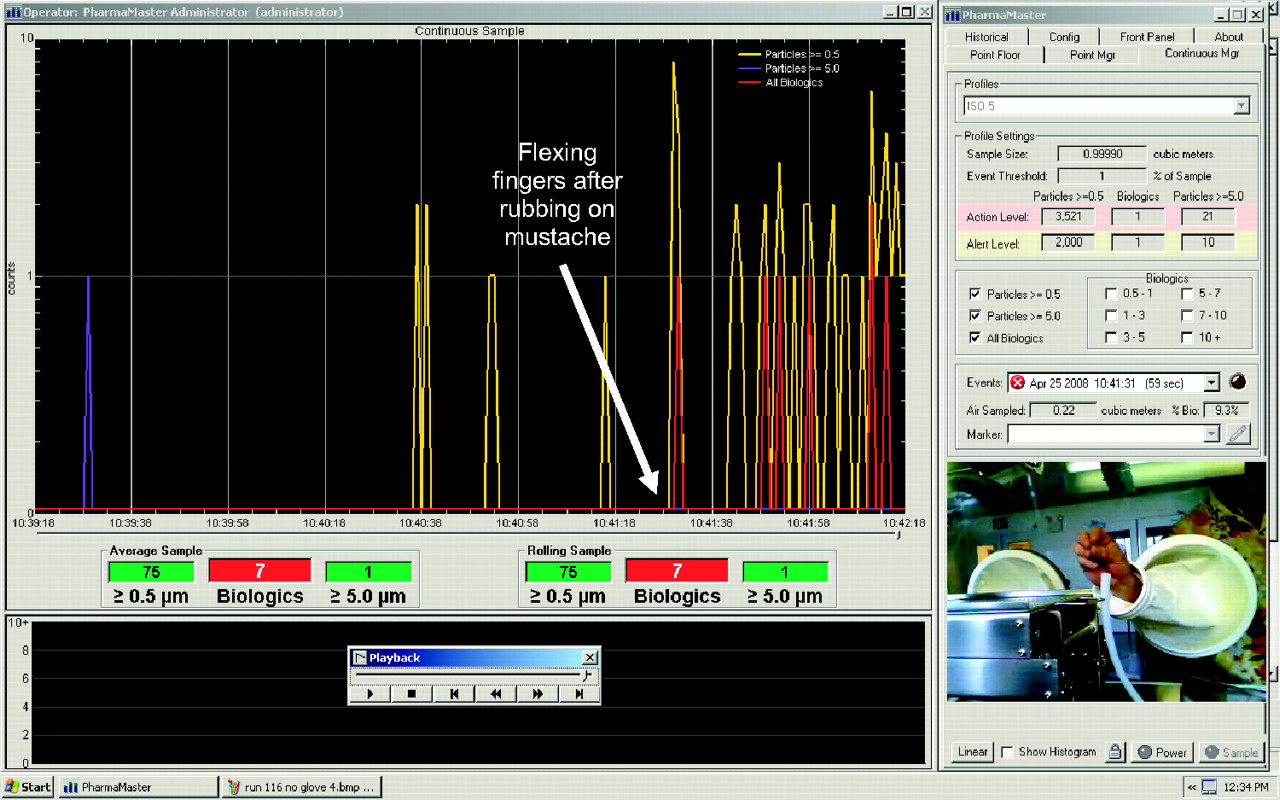This screenshot has width=1280, height=800.
Task: Click Operator window title bar icon
Action: point(12,12)
